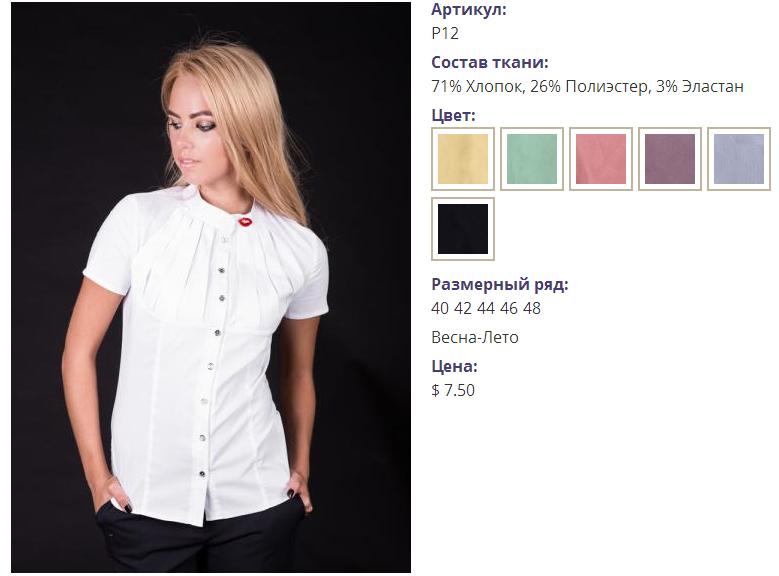Screen dimensions: 779x576
Task: Click the Состав ткани heading
Action: [x=489, y=62]
